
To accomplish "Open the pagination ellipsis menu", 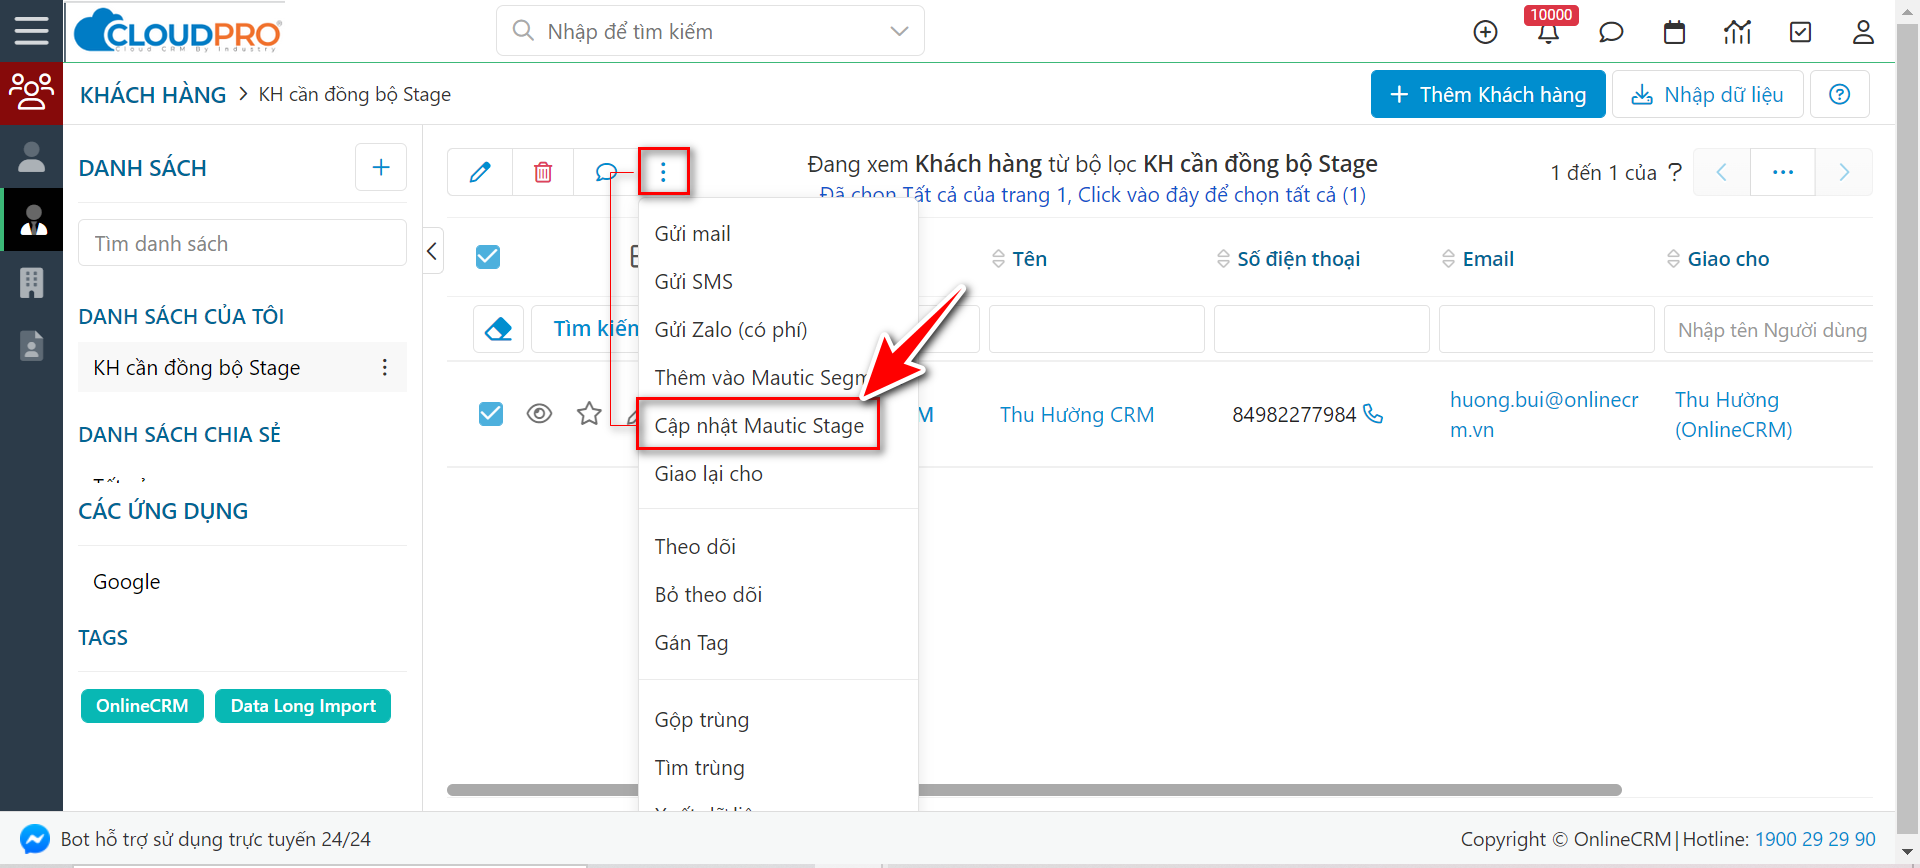I will pos(1783,172).
